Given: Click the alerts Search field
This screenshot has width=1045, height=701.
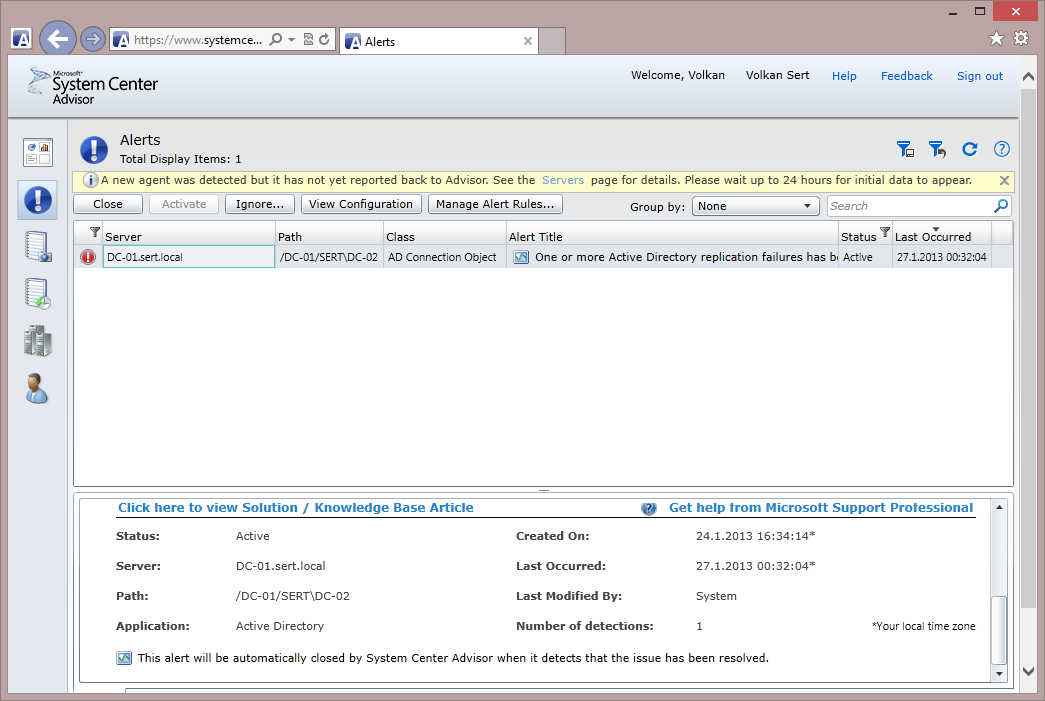Looking at the screenshot, I should [910, 206].
